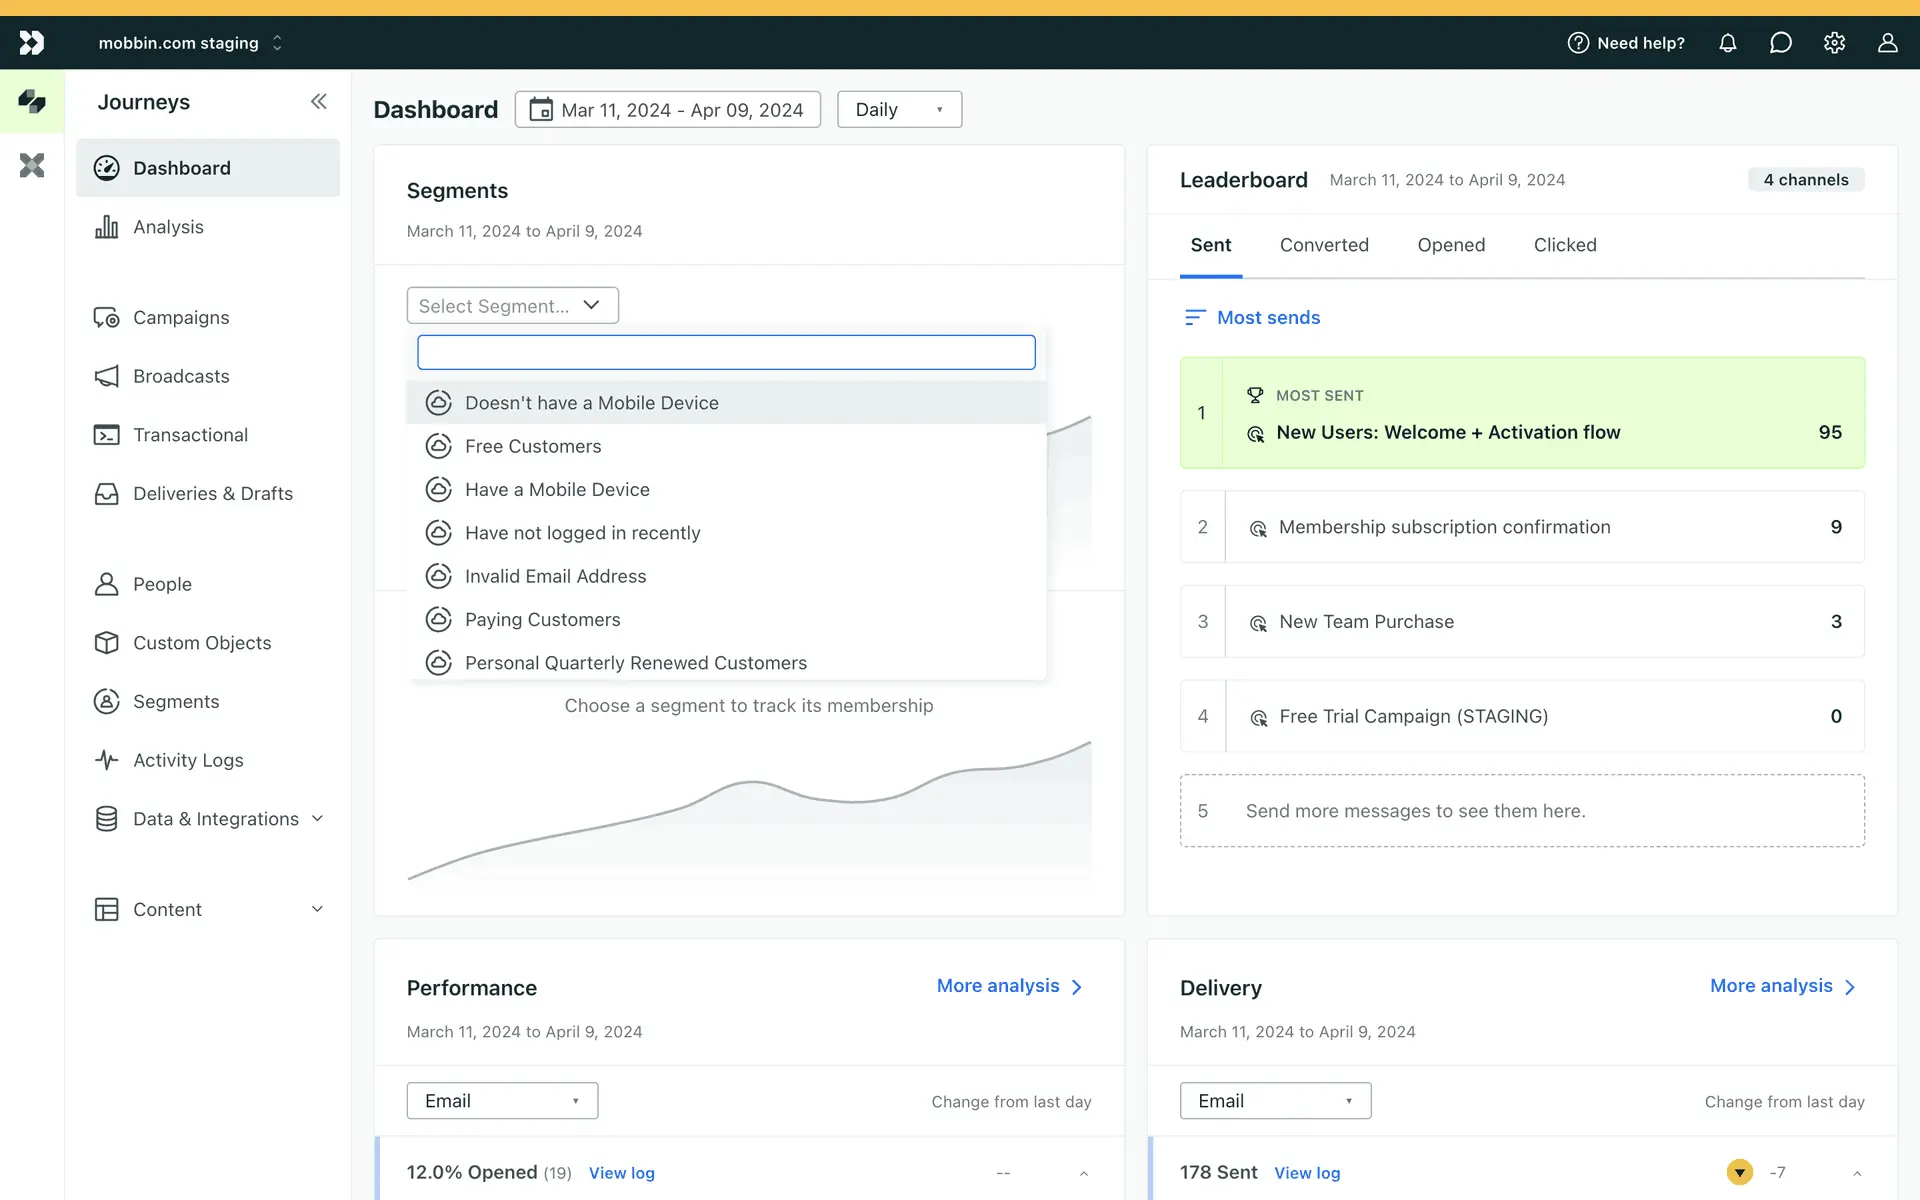Open the chat messages icon
1920x1200 pixels.
(1780, 43)
